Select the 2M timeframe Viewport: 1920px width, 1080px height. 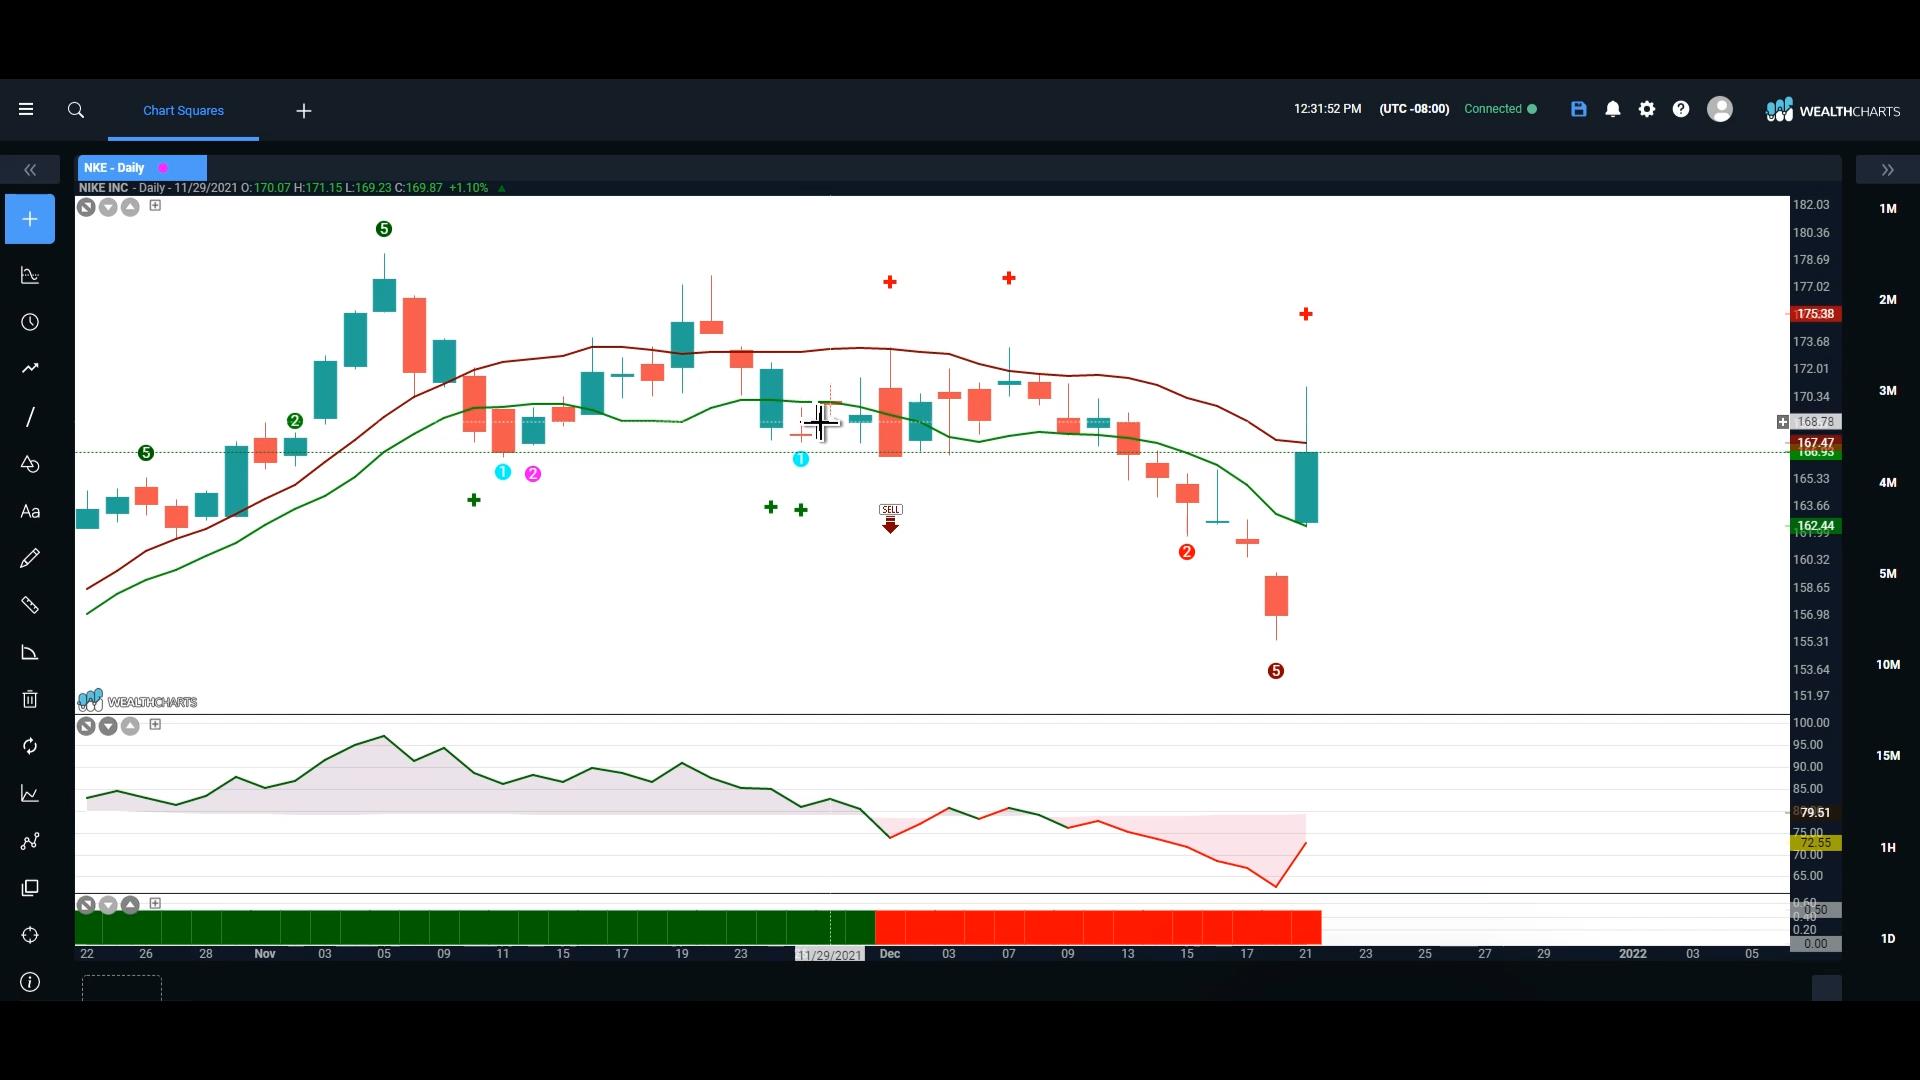[1888, 299]
